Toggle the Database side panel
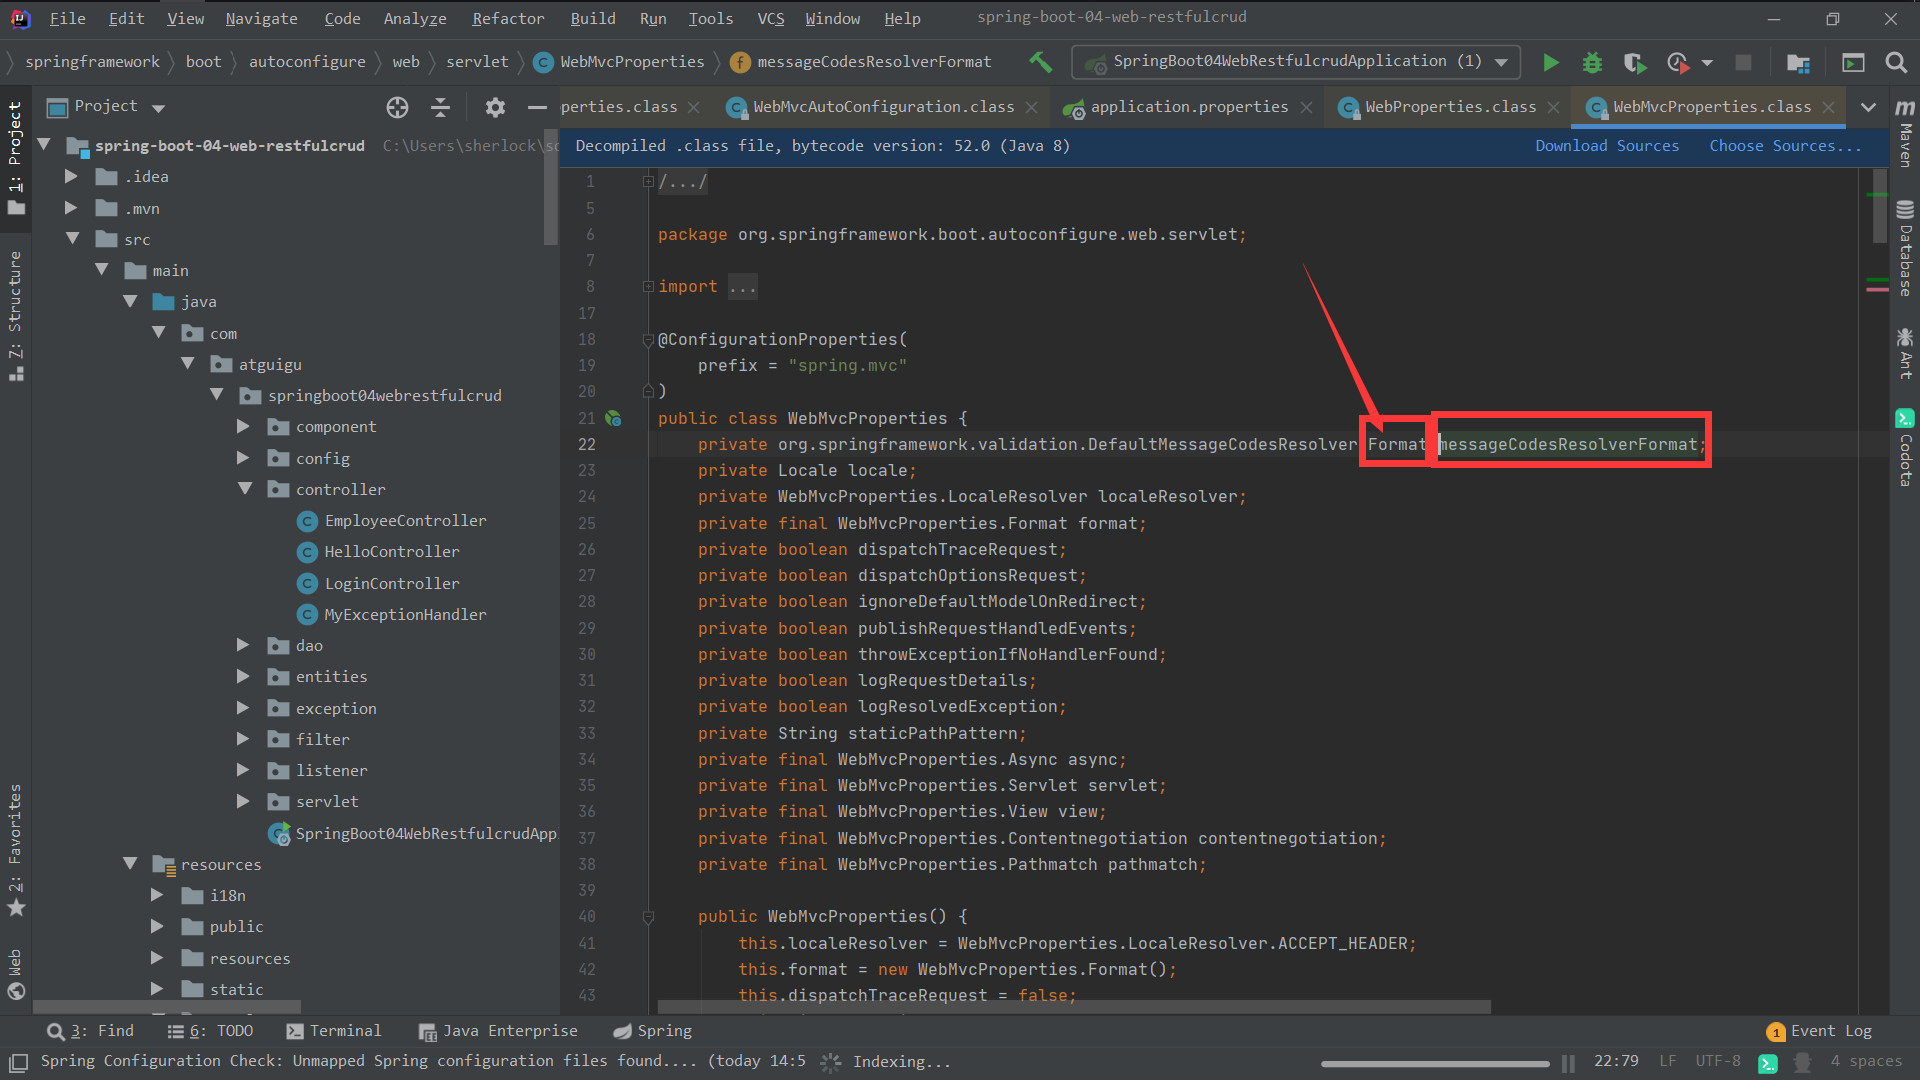 (x=1905, y=250)
